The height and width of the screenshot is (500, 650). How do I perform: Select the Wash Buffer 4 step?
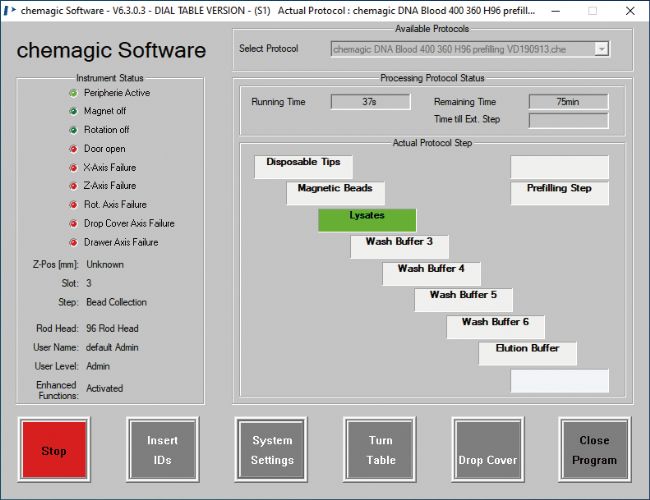[431, 274]
